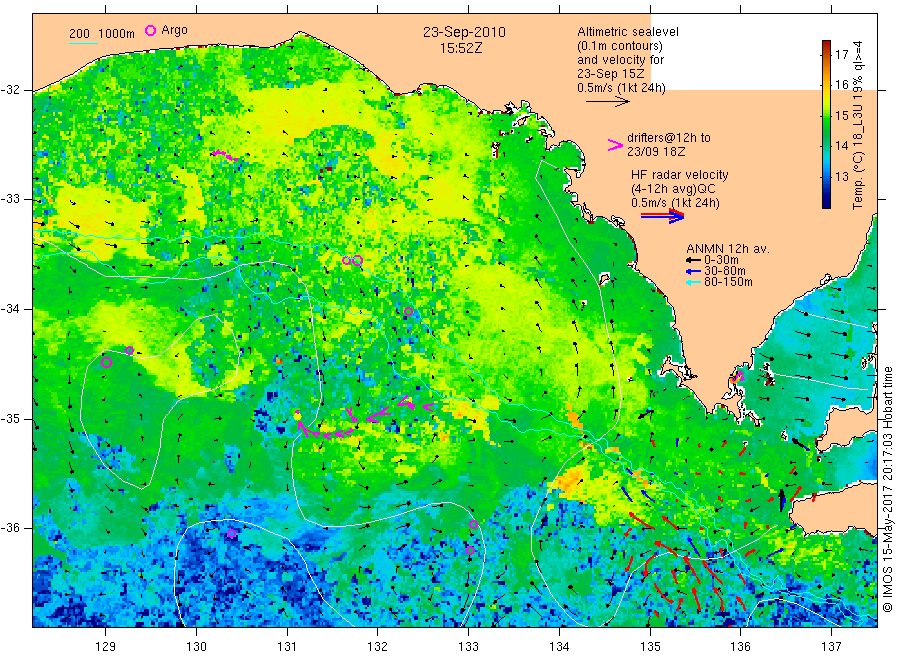Click the 'ANMN 12h av.' legend heading

click(728, 249)
